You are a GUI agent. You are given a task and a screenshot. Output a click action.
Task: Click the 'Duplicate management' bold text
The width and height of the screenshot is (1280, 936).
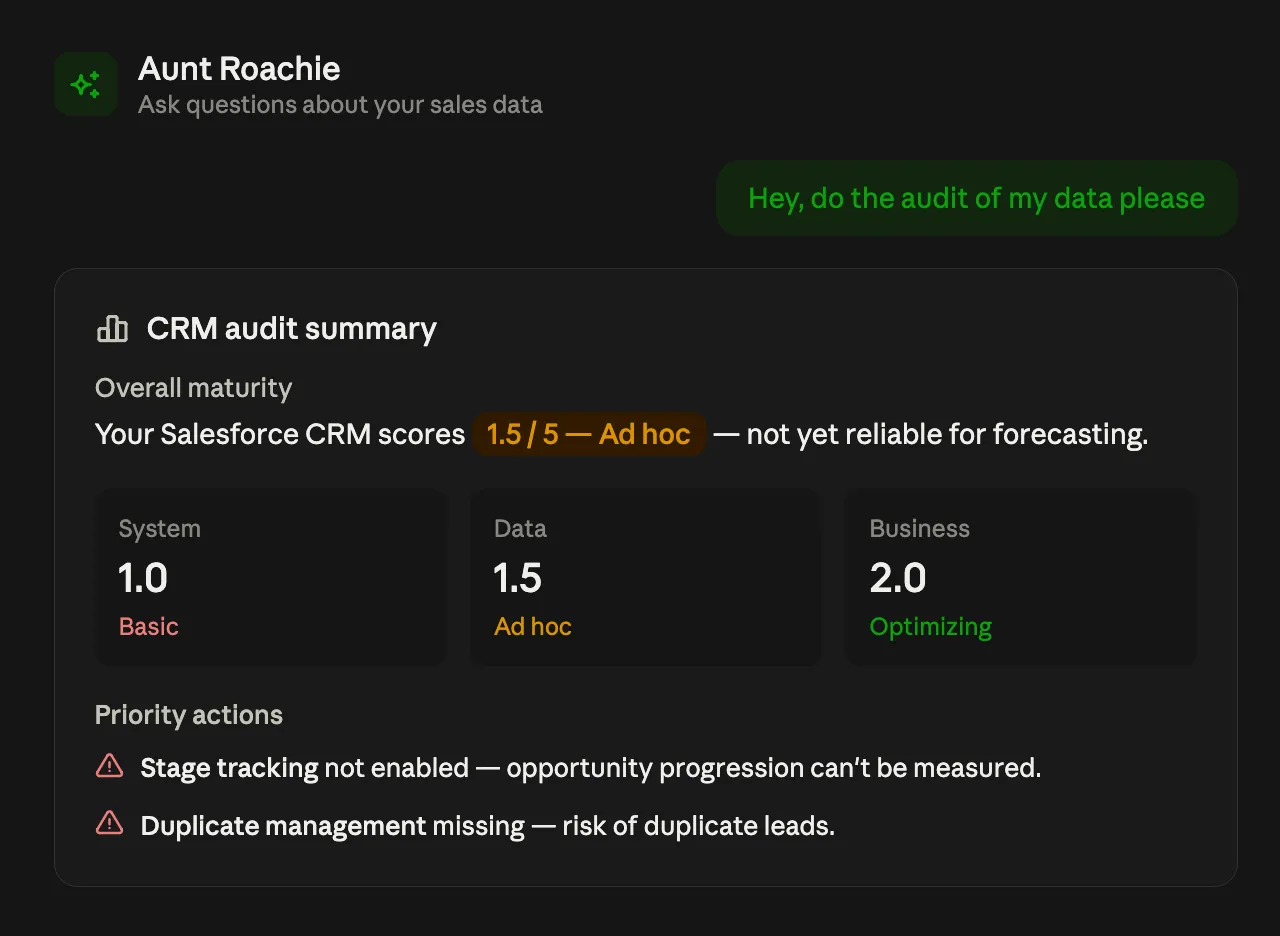click(284, 826)
